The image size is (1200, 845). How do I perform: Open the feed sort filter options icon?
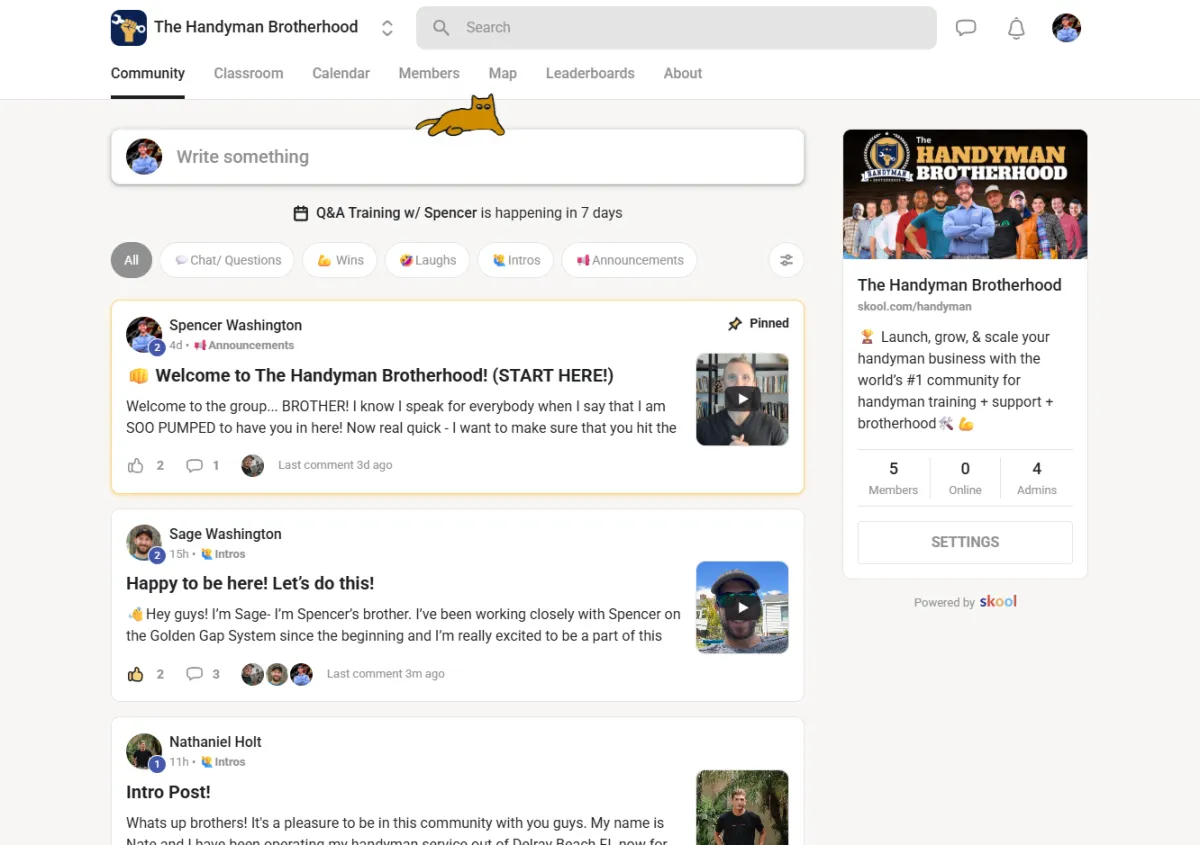pyautogui.click(x=786, y=260)
